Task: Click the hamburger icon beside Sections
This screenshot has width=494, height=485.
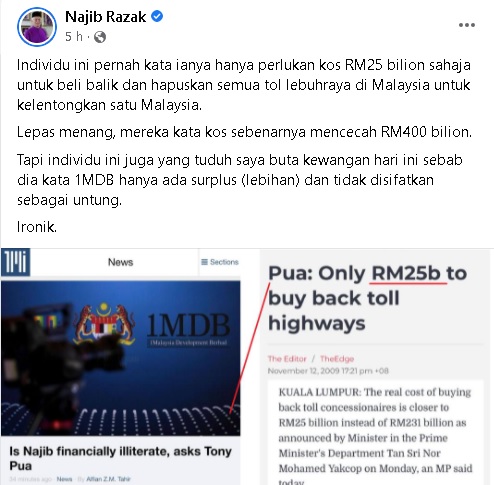Action: 204,262
